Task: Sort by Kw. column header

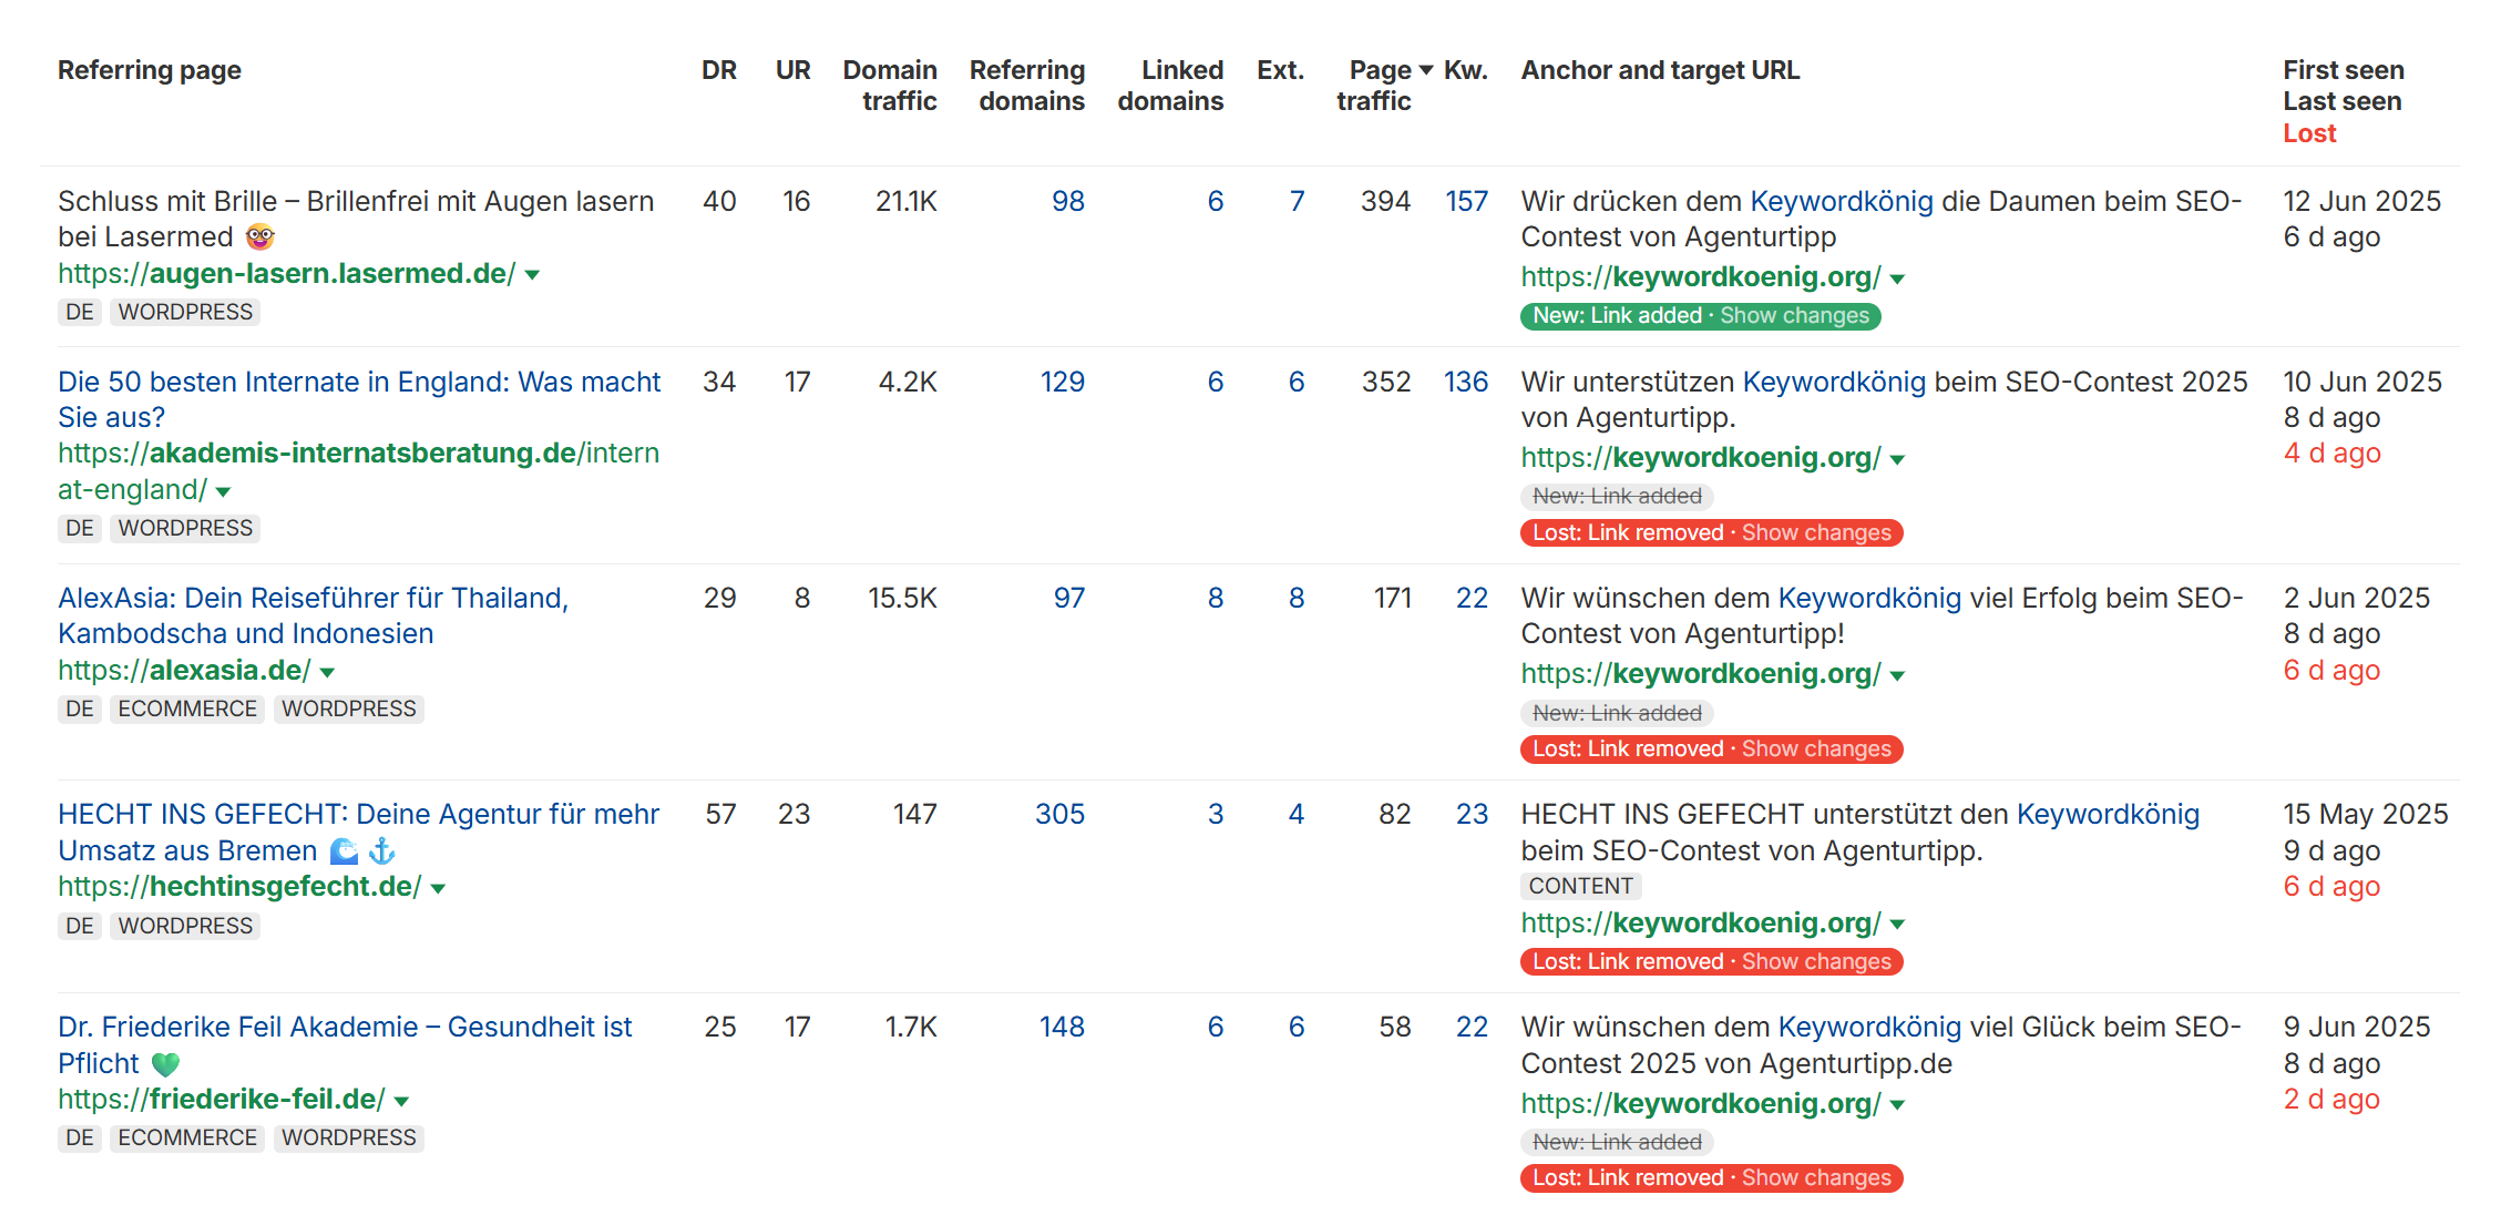Action: [x=1466, y=70]
